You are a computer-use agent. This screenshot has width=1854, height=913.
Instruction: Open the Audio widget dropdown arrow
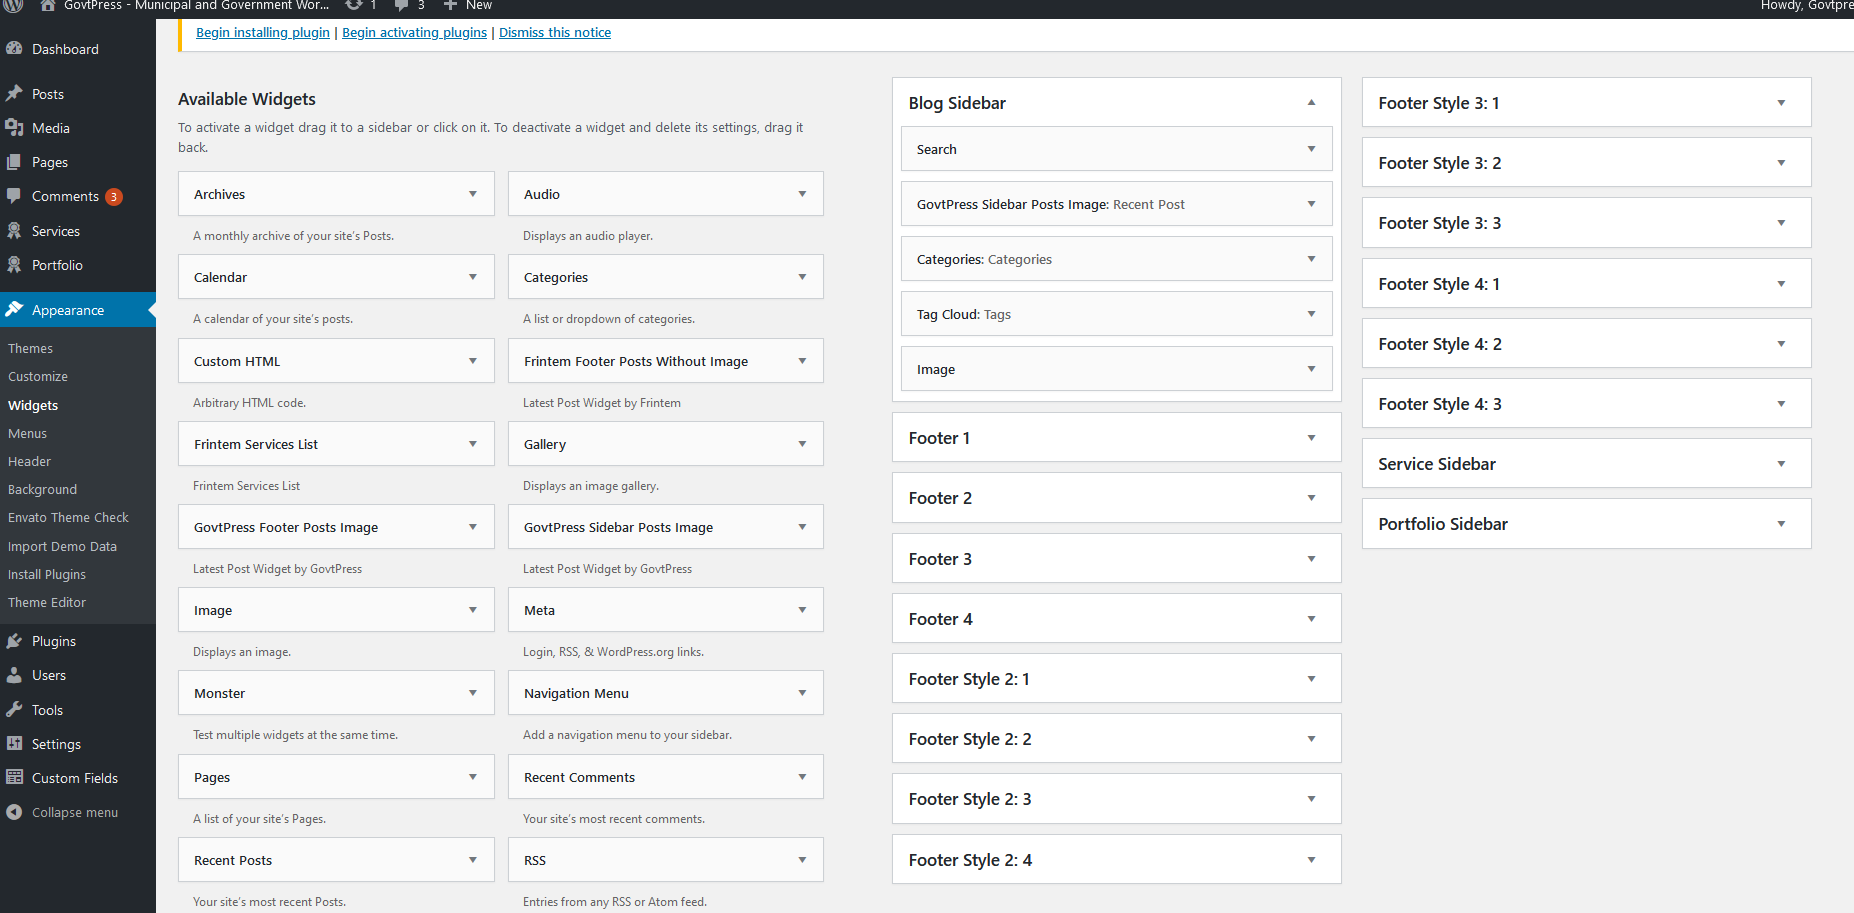click(802, 194)
